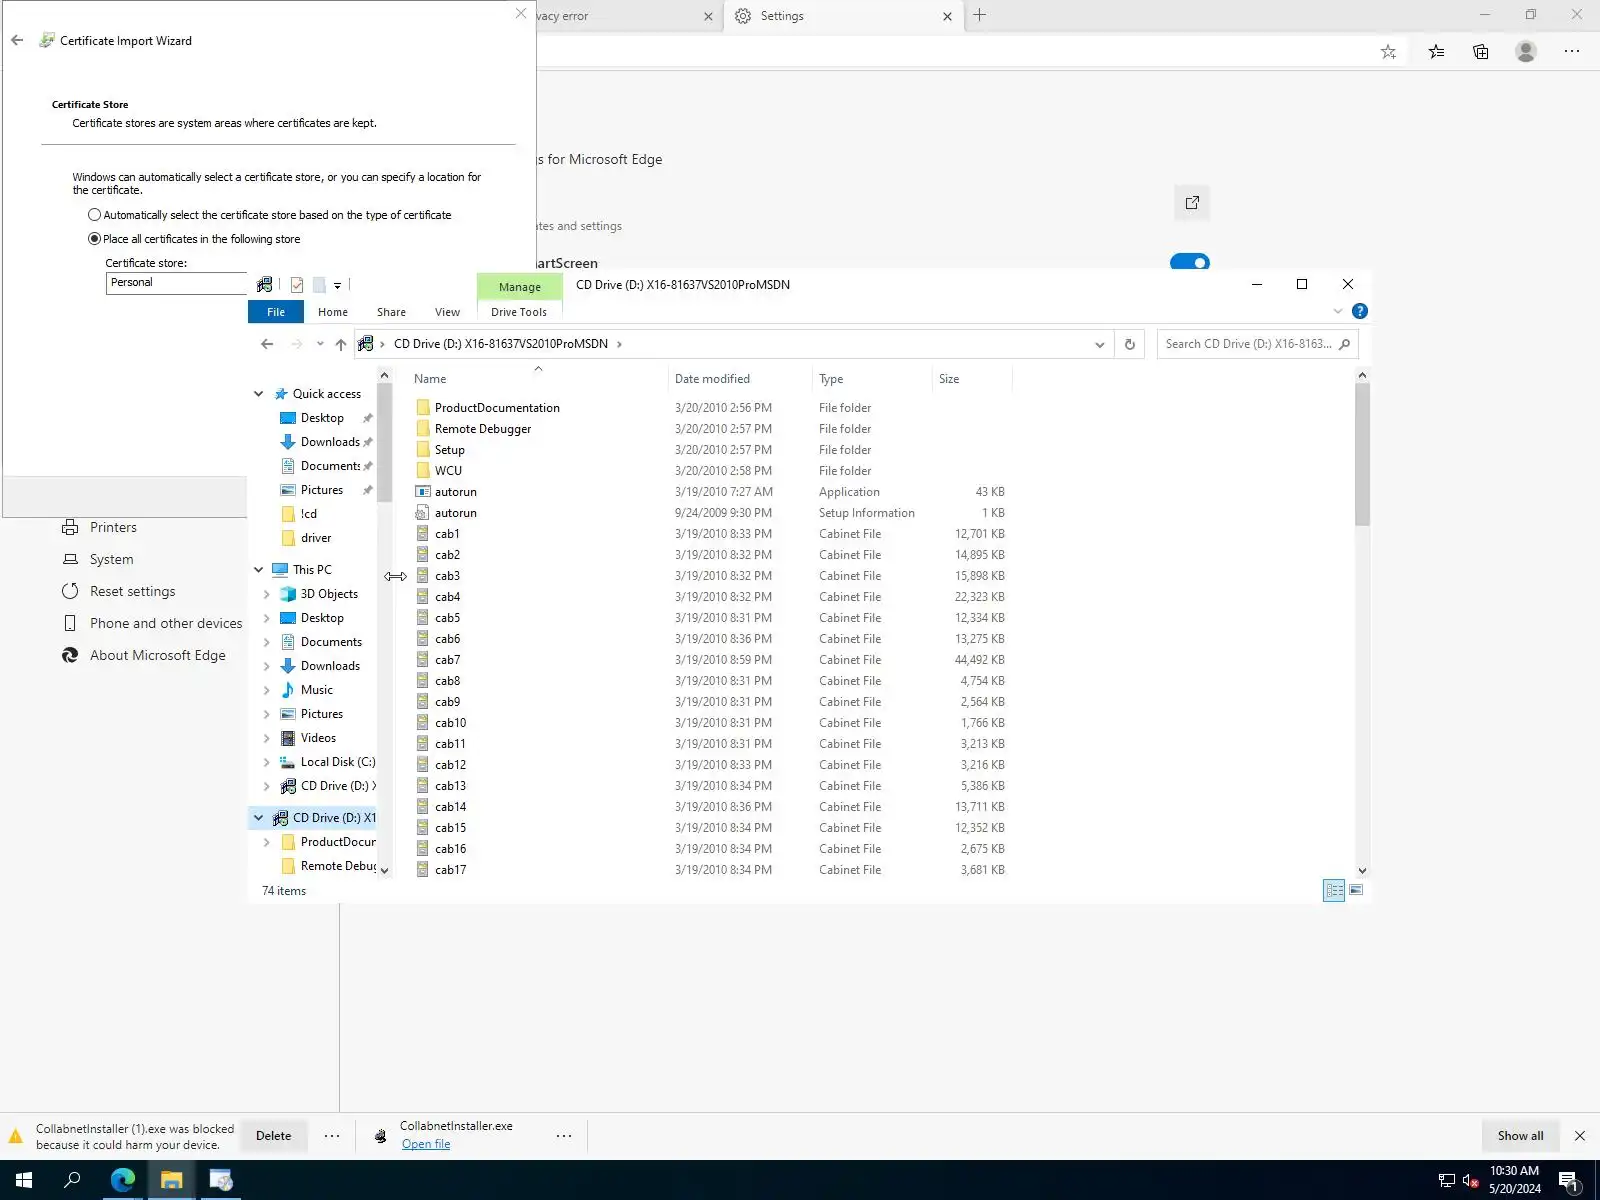Select the cab7 Cabinet File
The image size is (1600, 1200).
(447, 660)
